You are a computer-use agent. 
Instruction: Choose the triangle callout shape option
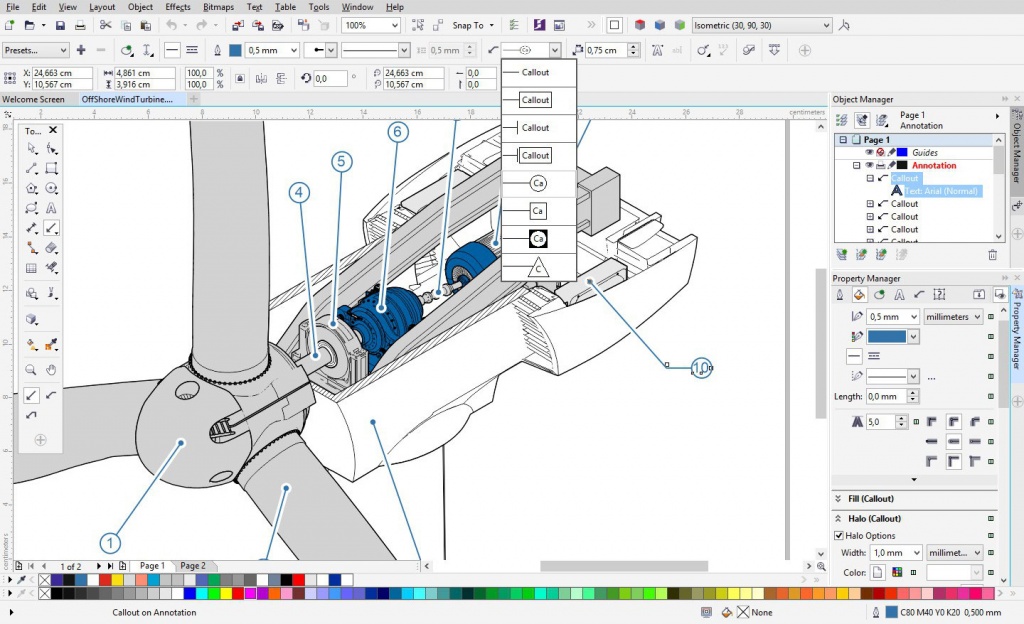coord(539,267)
